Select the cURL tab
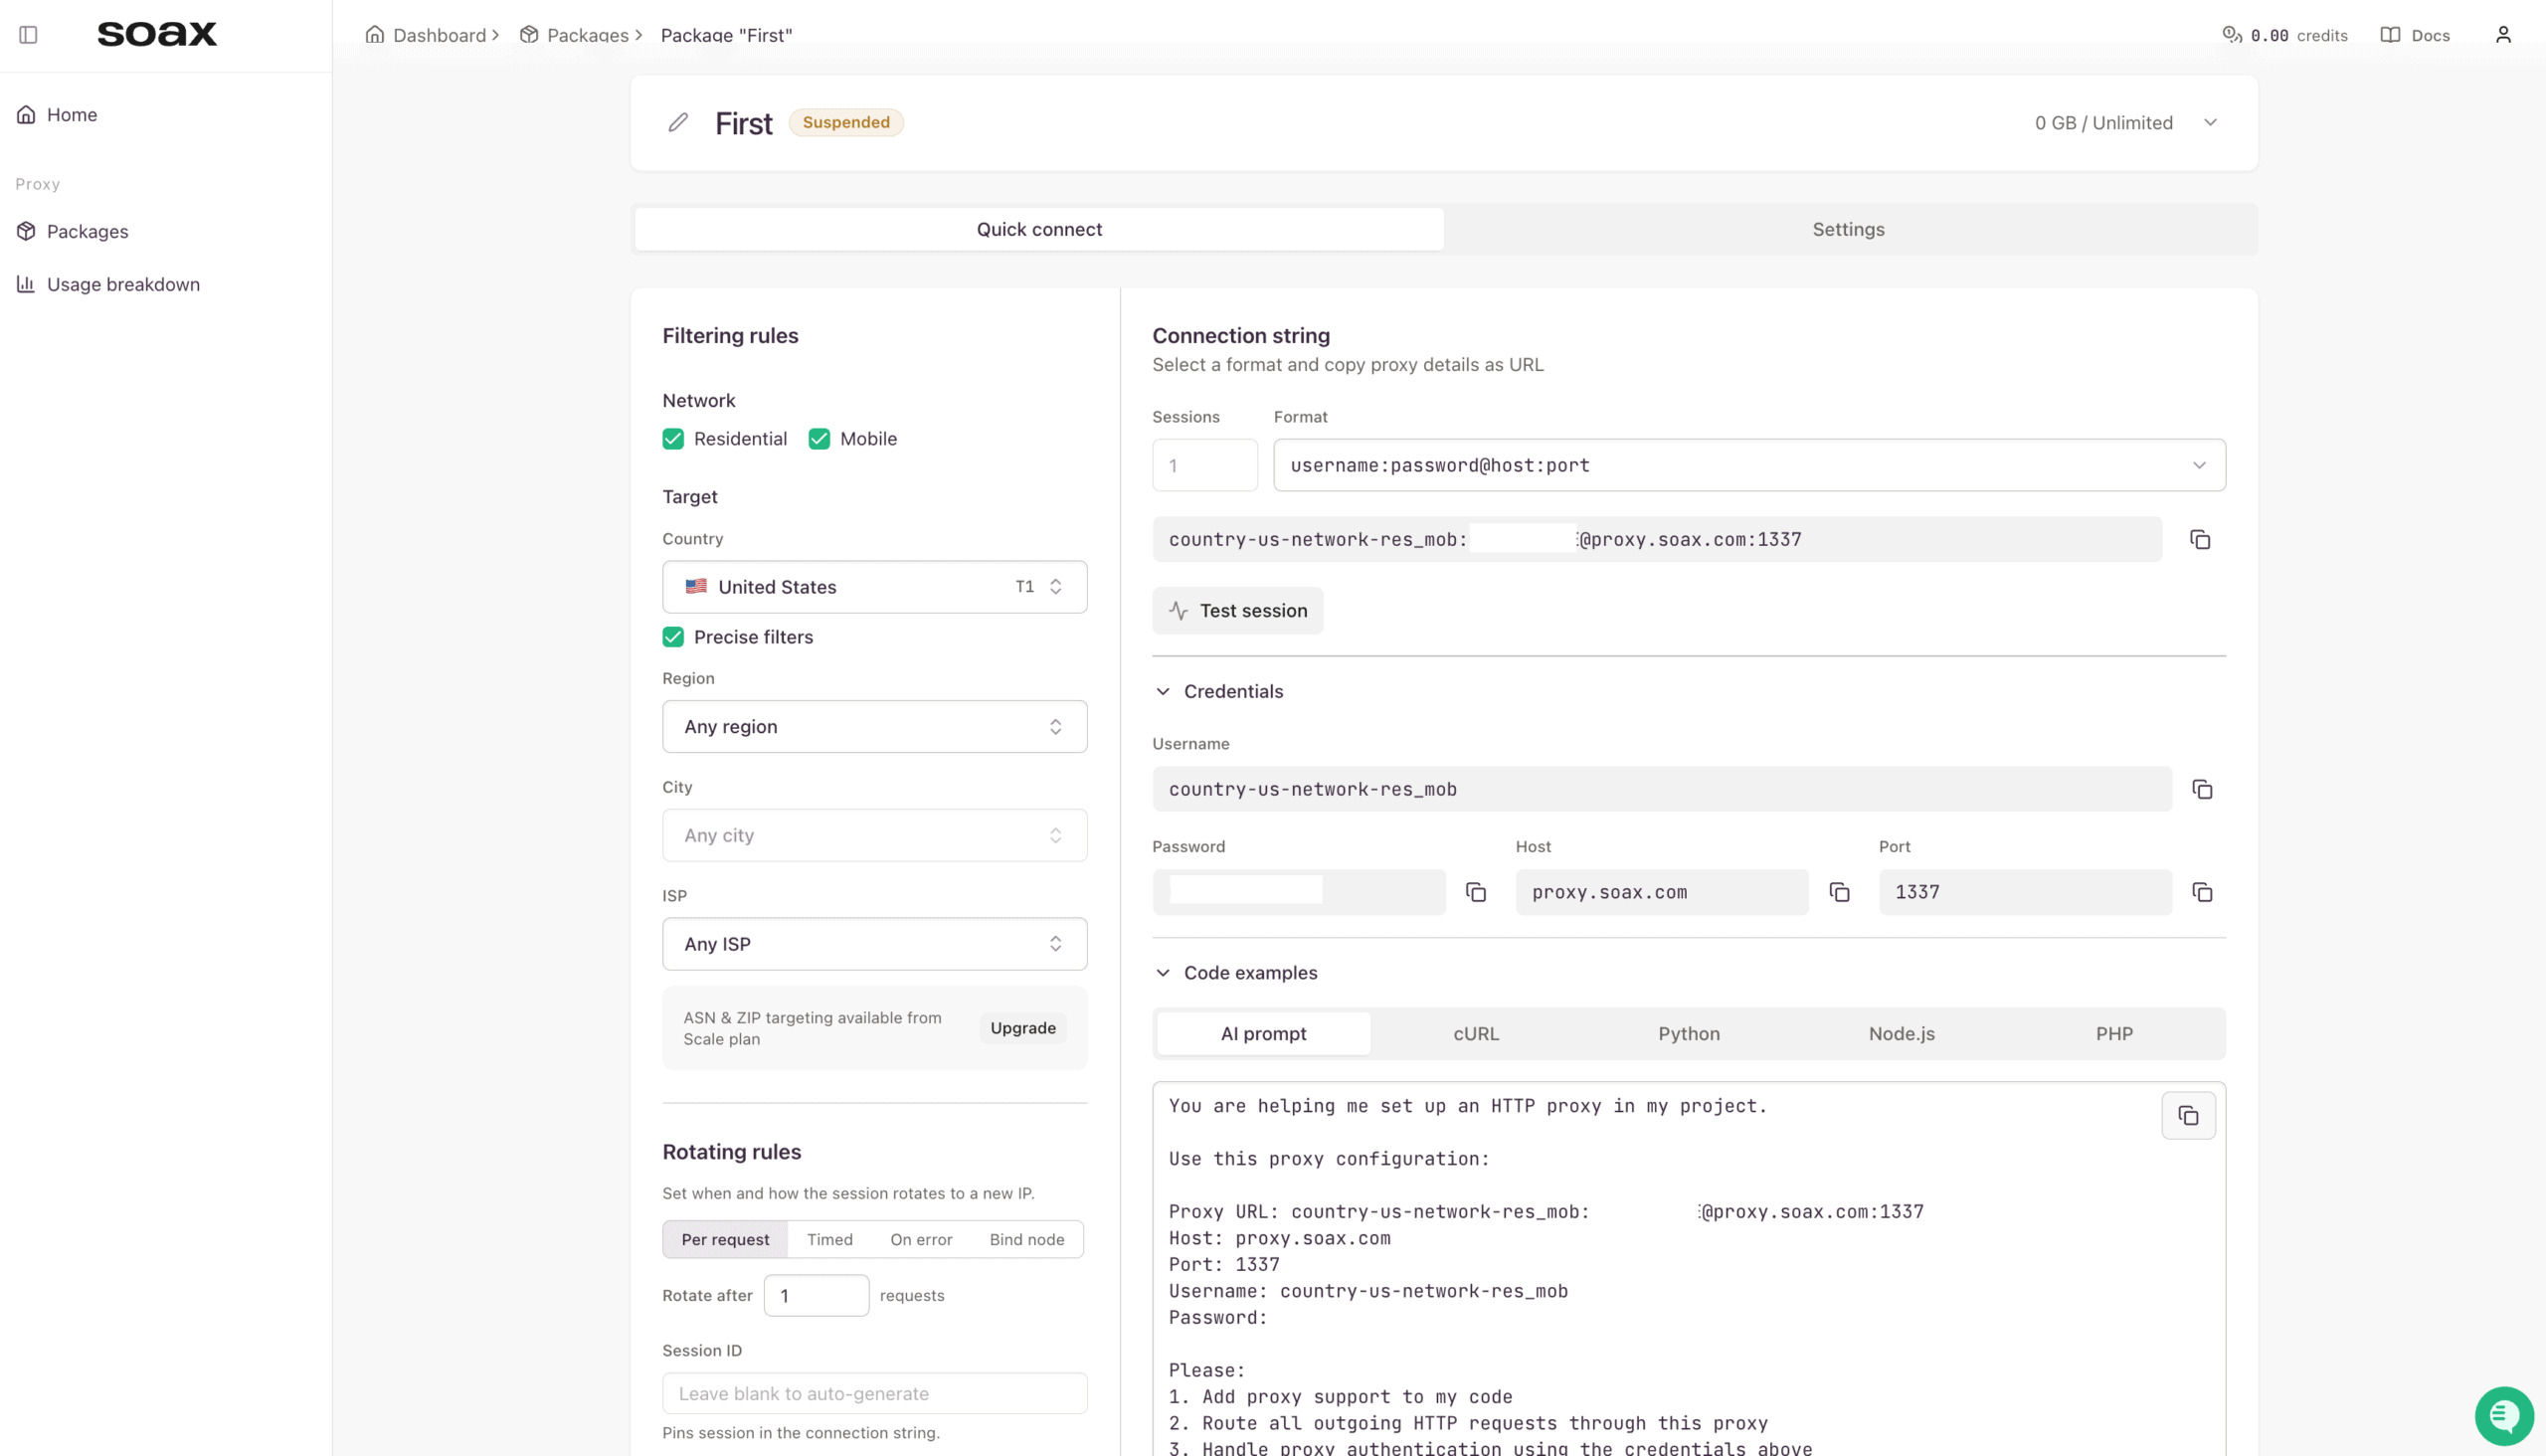2546x1456 pixels. [x=1476, y=1034]
